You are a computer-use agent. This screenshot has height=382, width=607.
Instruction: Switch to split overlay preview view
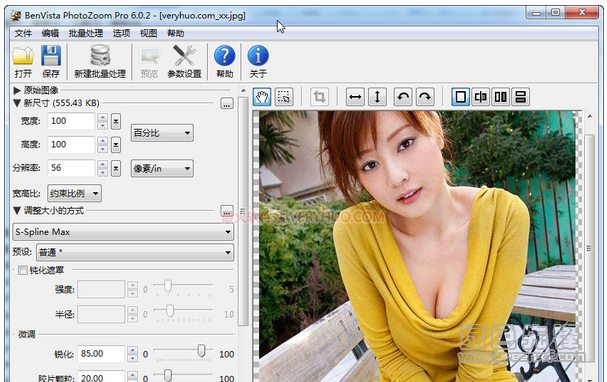[x=480, y=97]
